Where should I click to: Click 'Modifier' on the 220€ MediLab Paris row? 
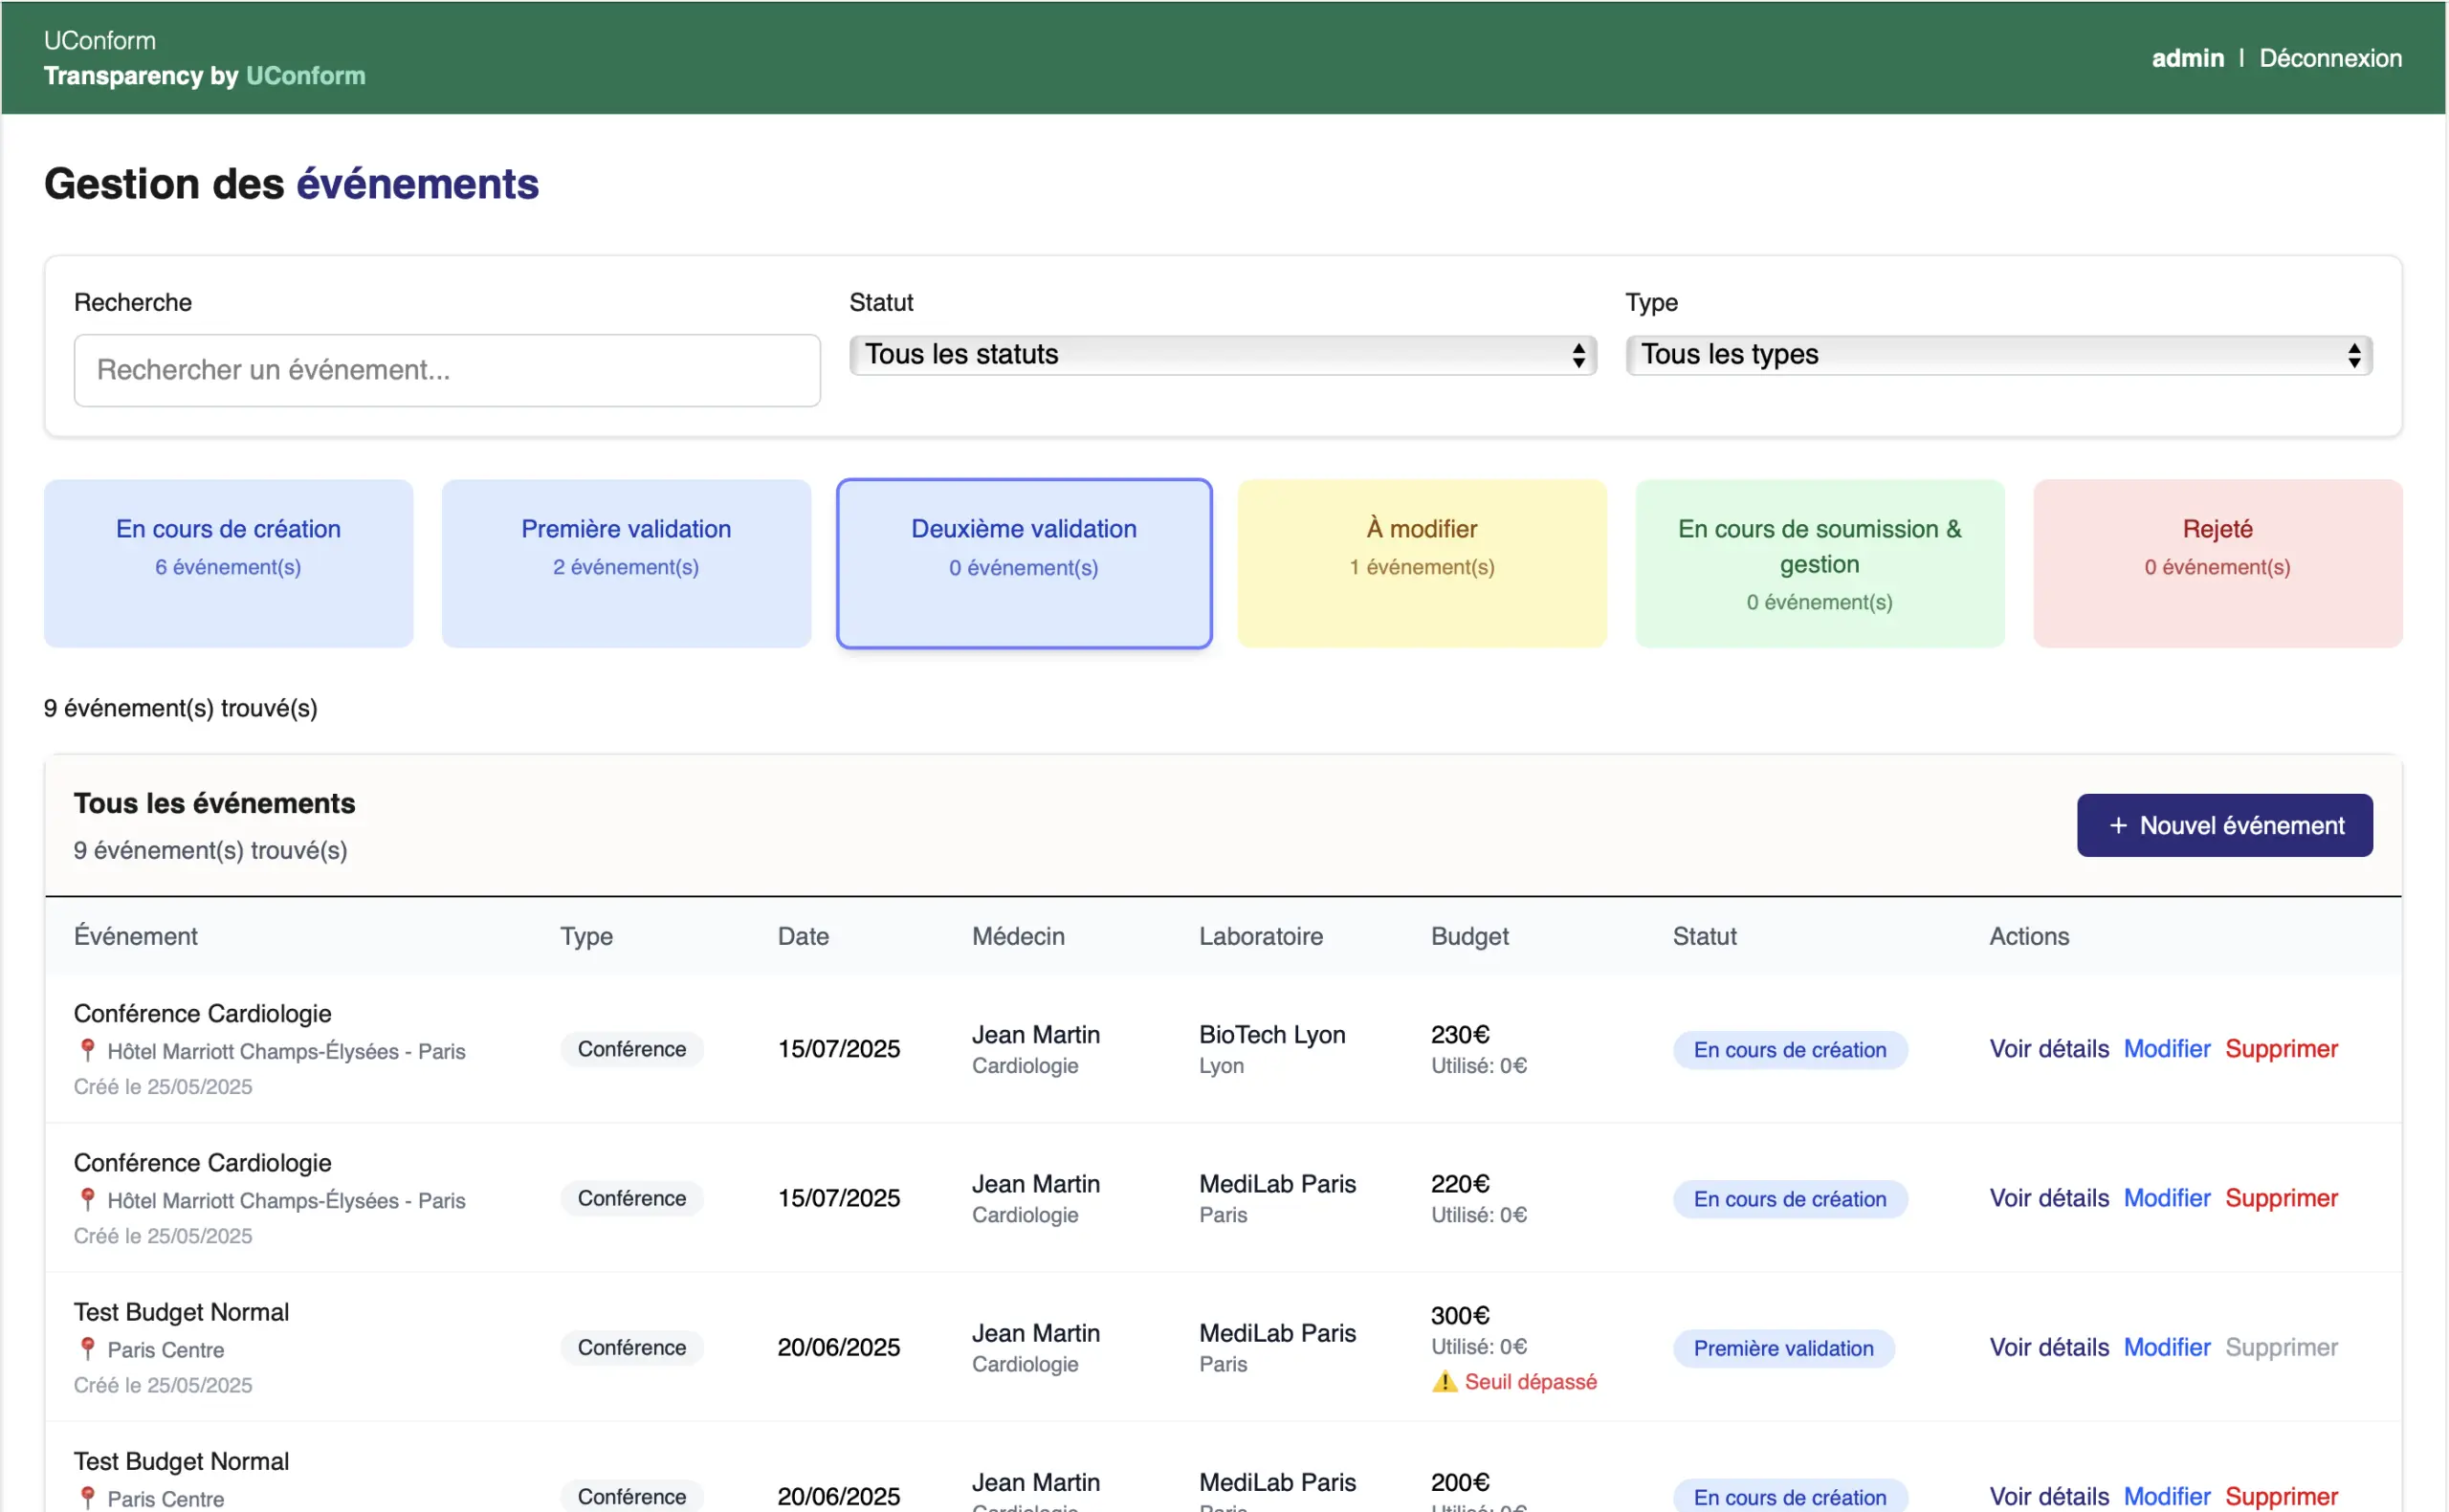point(2166,1198)
